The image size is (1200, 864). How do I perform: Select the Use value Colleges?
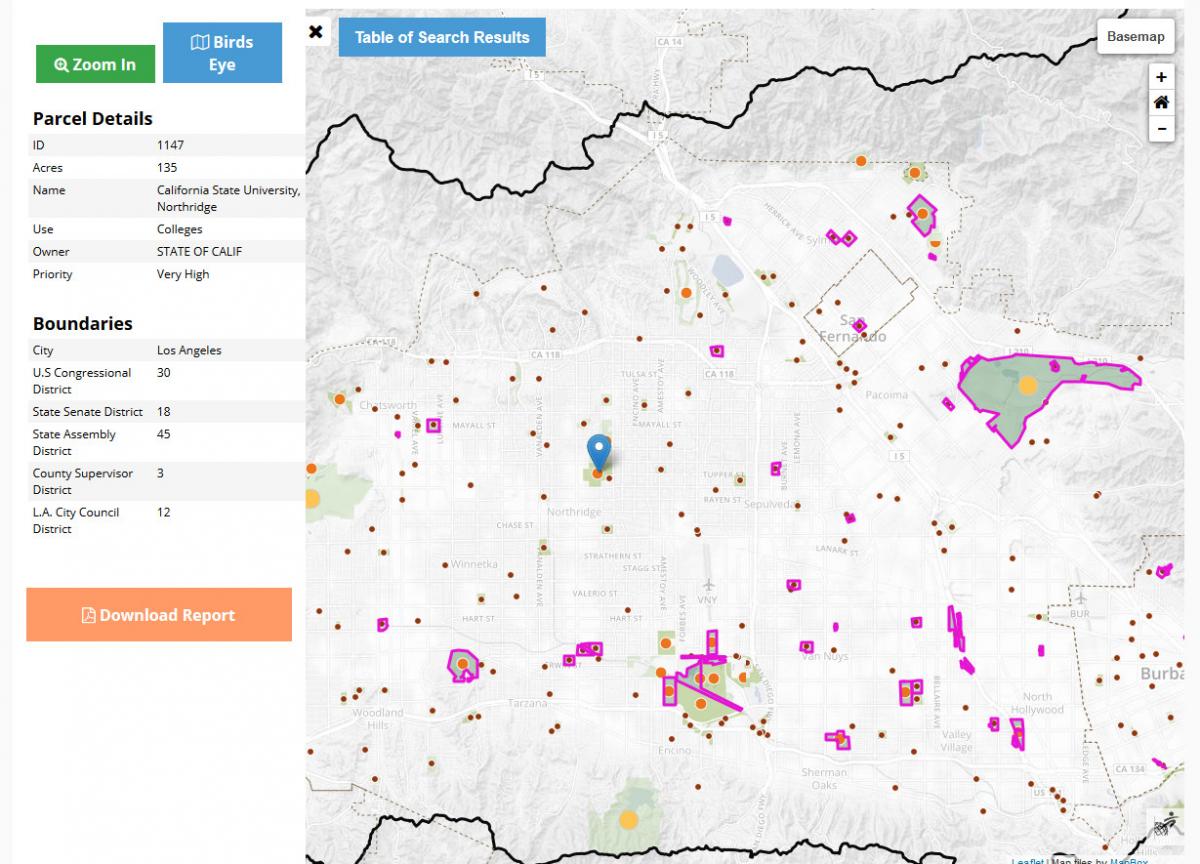pyautogui.click(x=180, y=229)
